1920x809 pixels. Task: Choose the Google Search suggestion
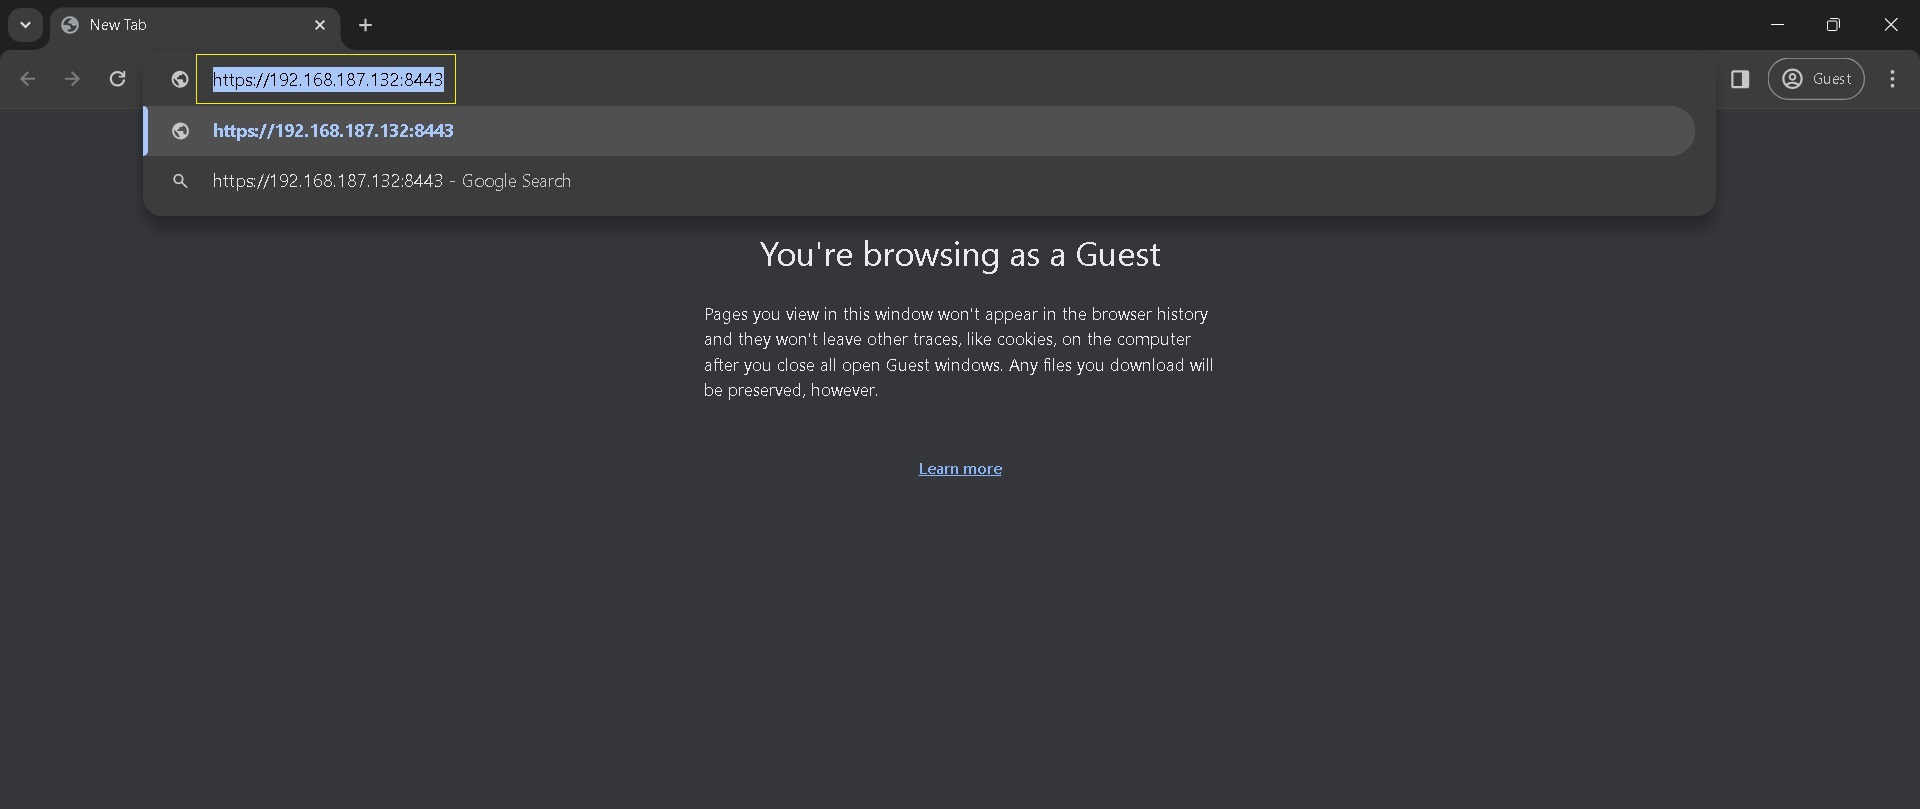(391, 181)
